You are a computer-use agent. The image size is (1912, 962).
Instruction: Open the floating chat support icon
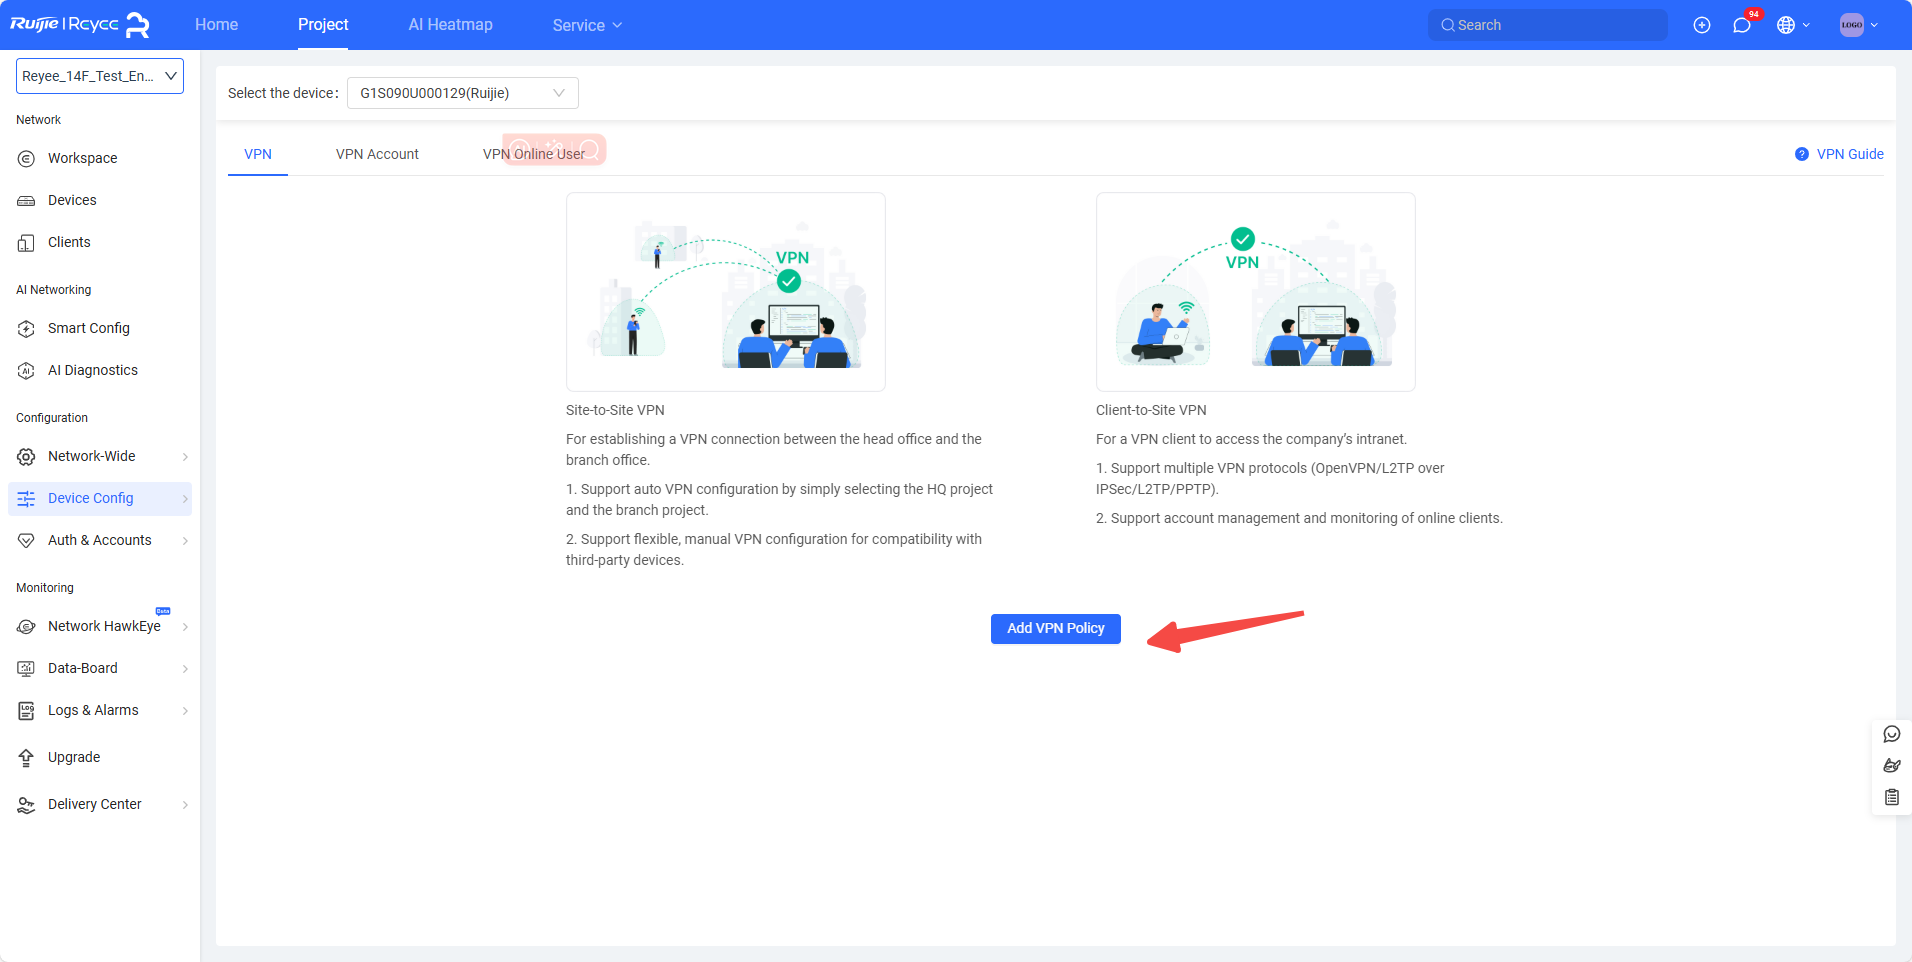pyautogui.click(x=1892, y=734)
